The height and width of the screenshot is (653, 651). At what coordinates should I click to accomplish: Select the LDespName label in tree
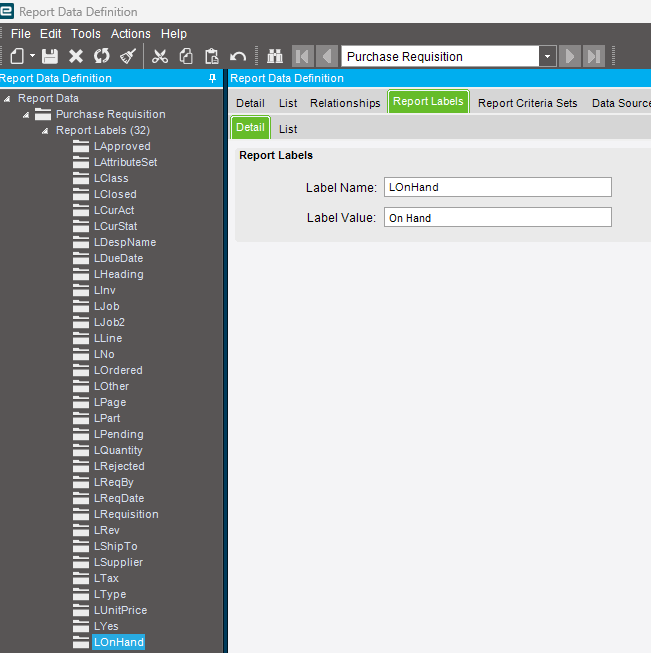tap(125, 242)
